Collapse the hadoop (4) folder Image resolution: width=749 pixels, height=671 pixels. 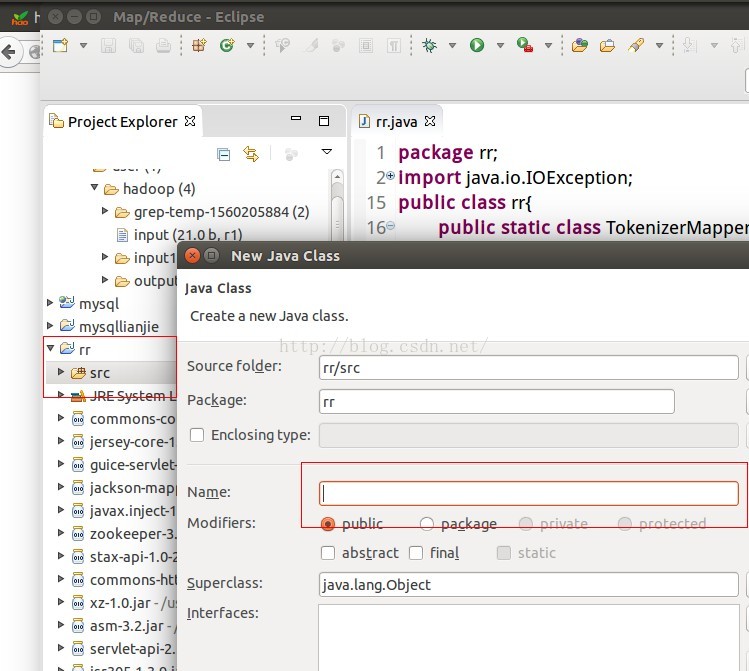coord(95,188)
